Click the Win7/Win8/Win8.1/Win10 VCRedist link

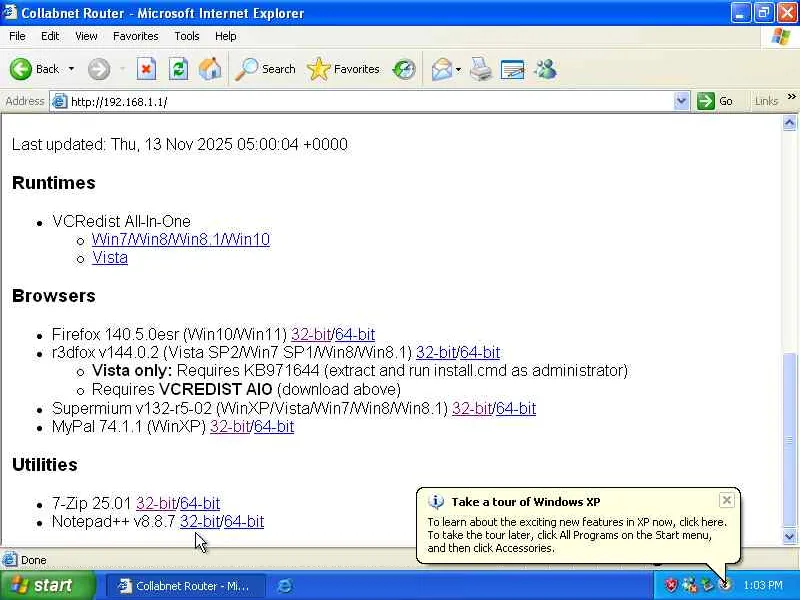pos(181,239)
